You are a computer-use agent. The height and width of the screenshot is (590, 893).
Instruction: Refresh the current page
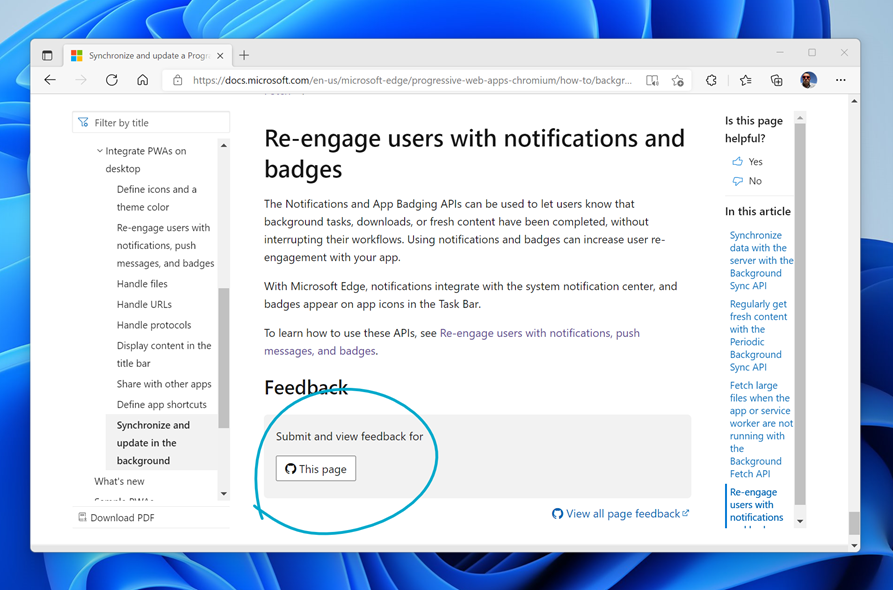pos(112,80)
